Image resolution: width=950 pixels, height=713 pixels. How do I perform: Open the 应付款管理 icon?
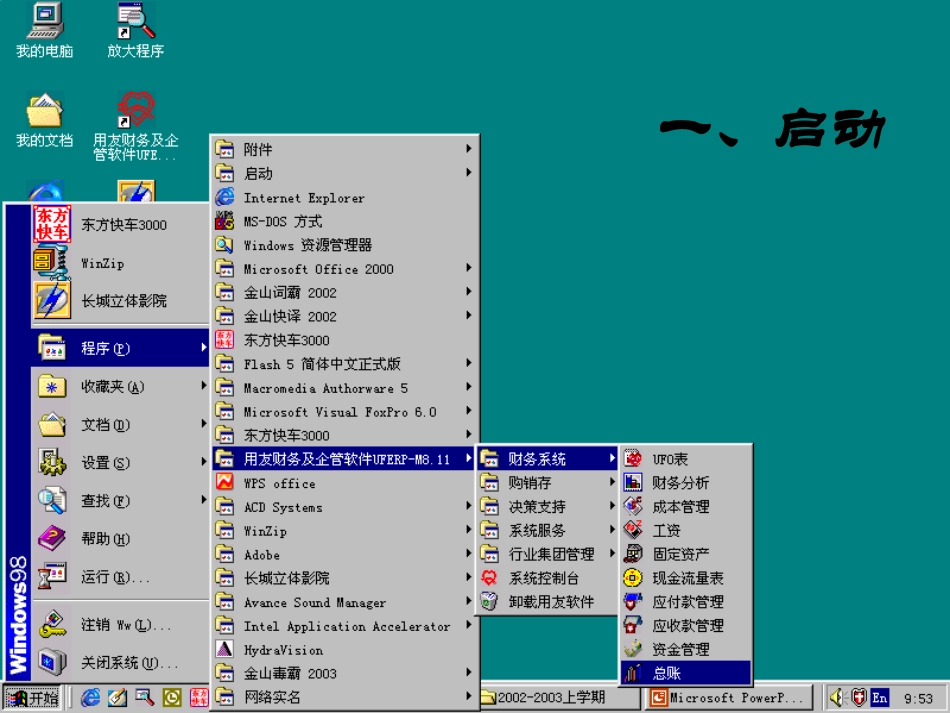633,602
